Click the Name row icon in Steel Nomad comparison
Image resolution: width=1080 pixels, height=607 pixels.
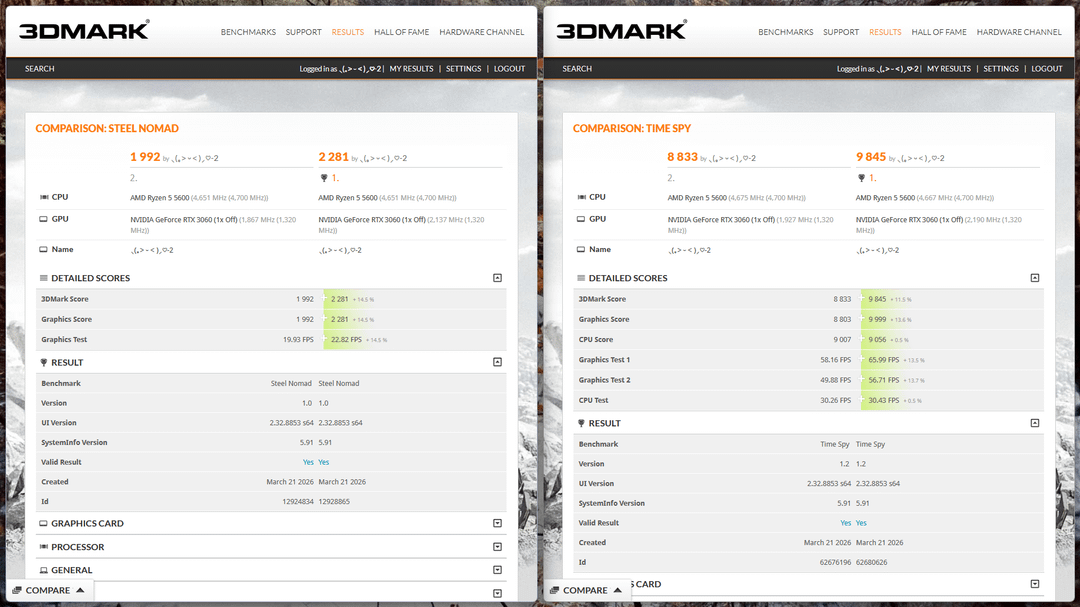[x=44, y=250]
